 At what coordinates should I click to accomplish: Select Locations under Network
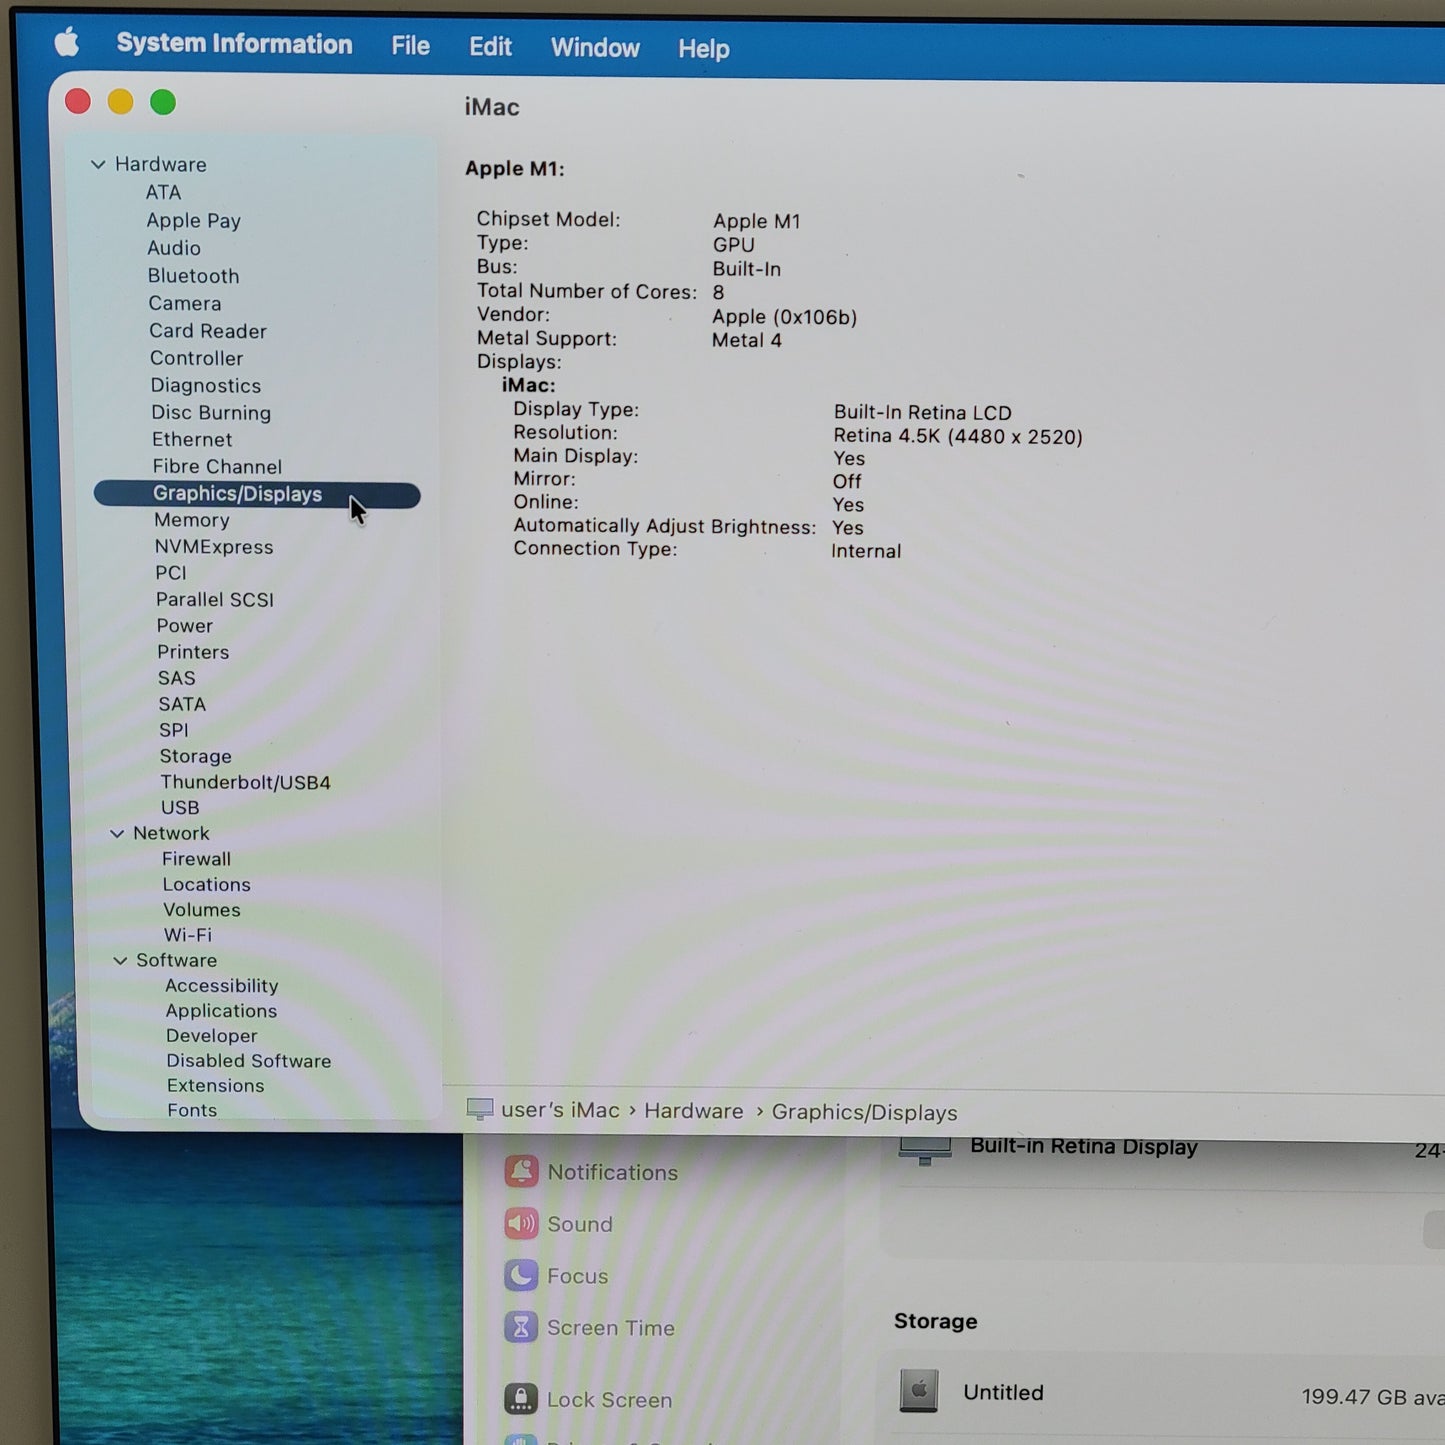point(207,885)
